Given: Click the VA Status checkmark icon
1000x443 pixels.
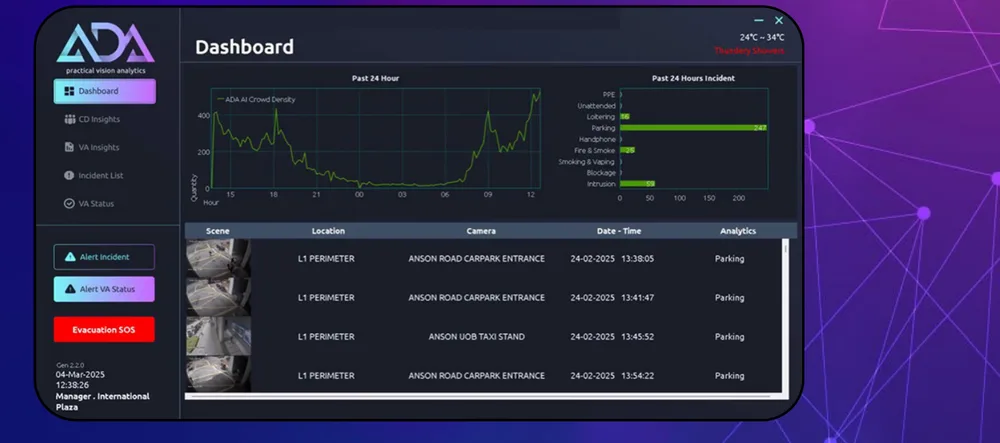Looking at the screenshot, I should click(70, 203).
